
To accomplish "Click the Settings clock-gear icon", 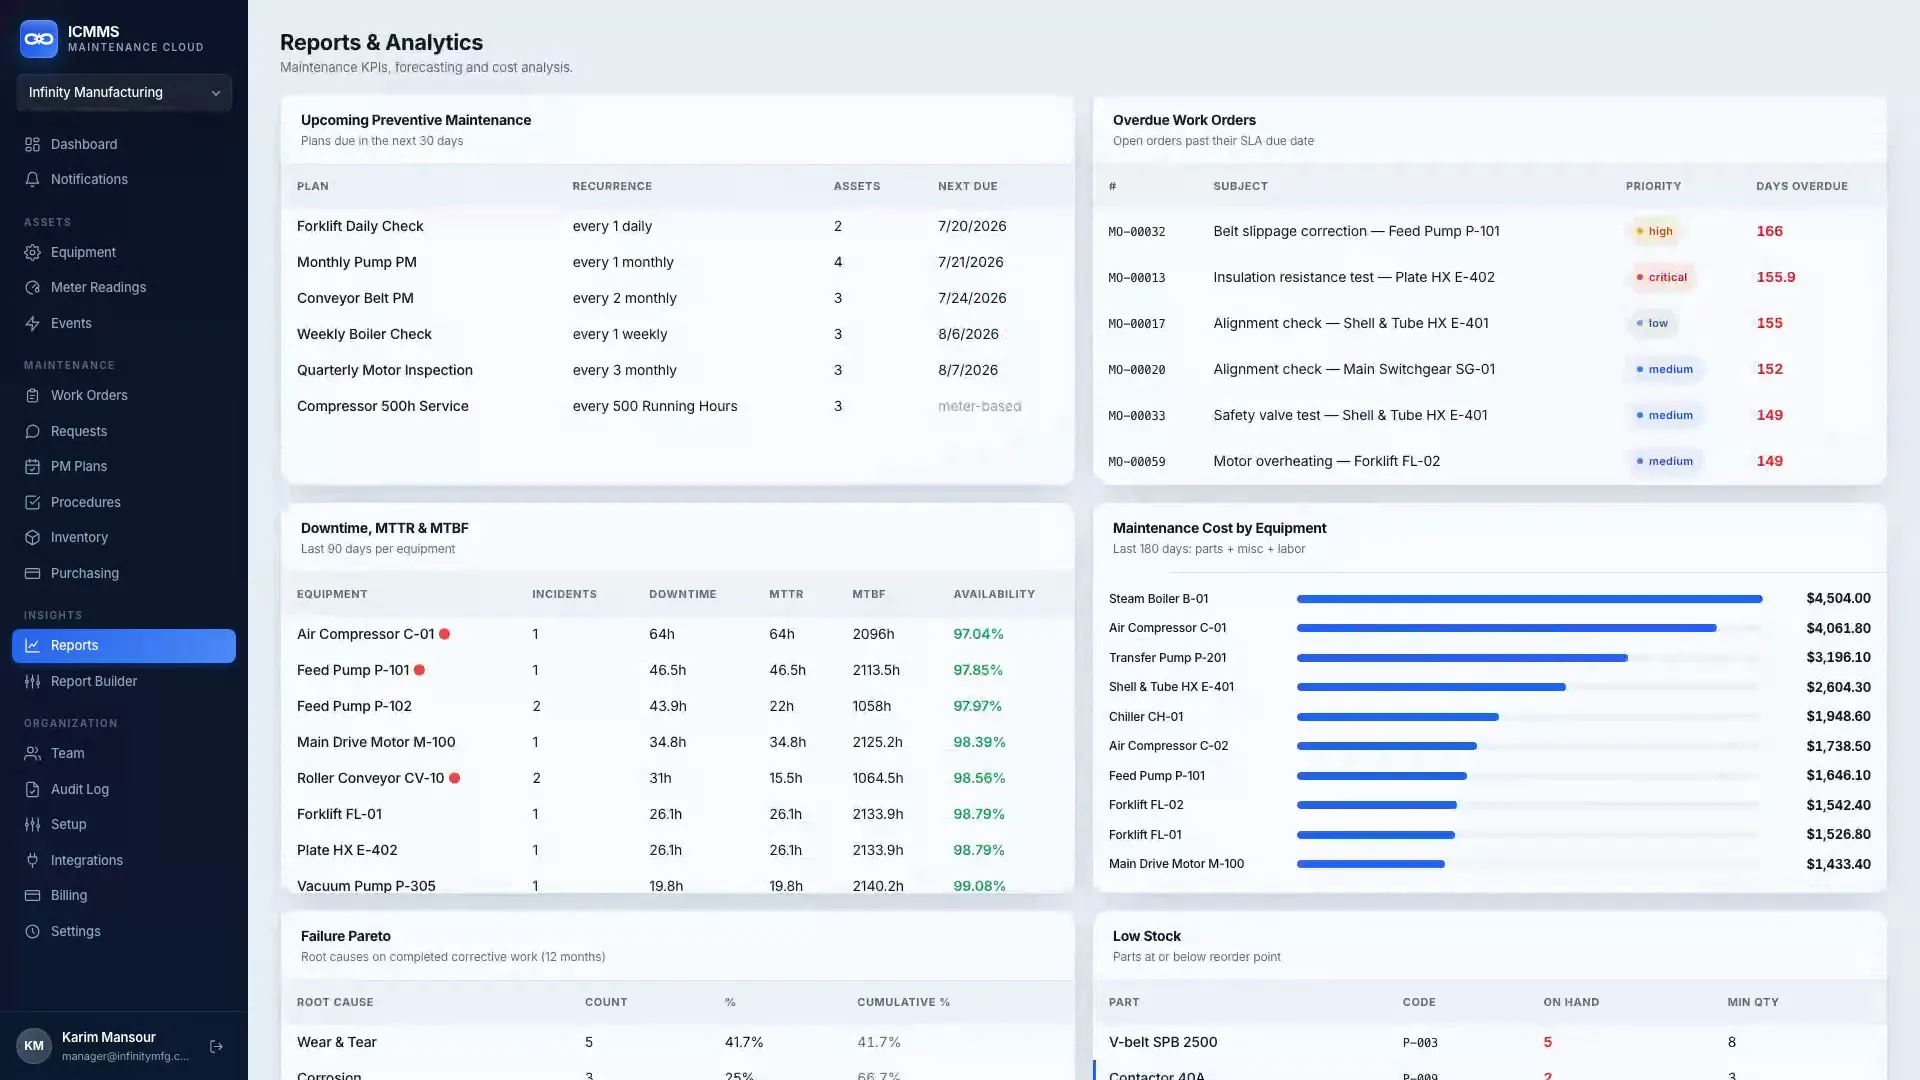I will click(32, 931).
